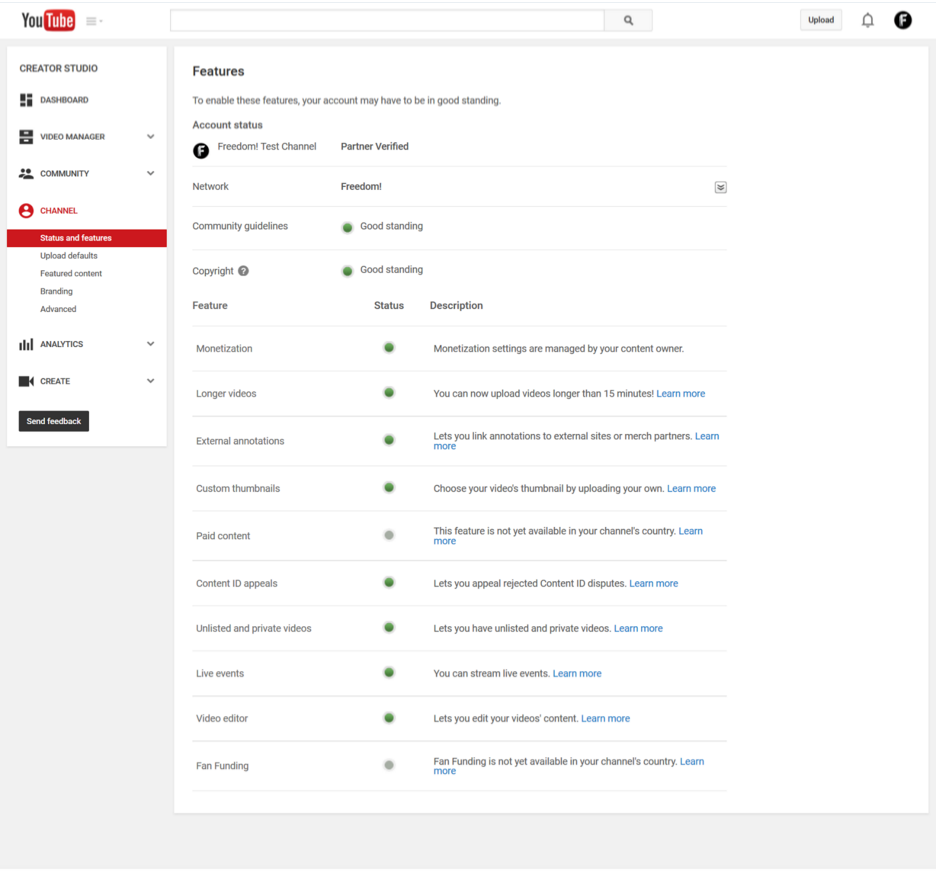The width and height of the screenshot is (936, 873).
Task: Click the search magnifier button
Action: 628,20
